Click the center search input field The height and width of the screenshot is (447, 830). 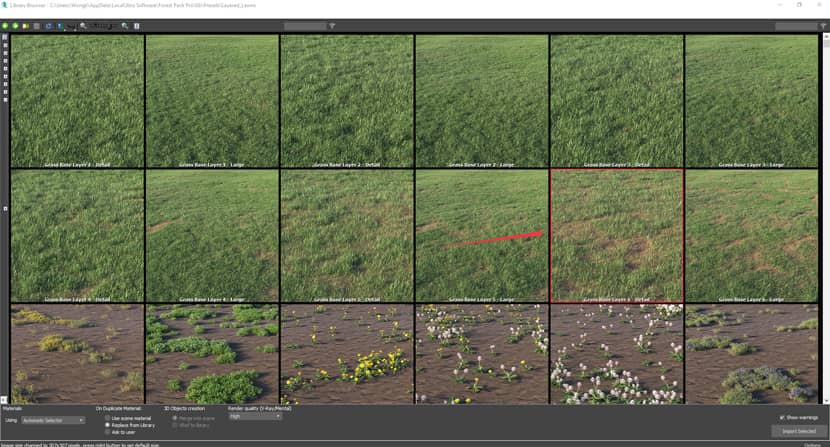[x=304, y=25]
